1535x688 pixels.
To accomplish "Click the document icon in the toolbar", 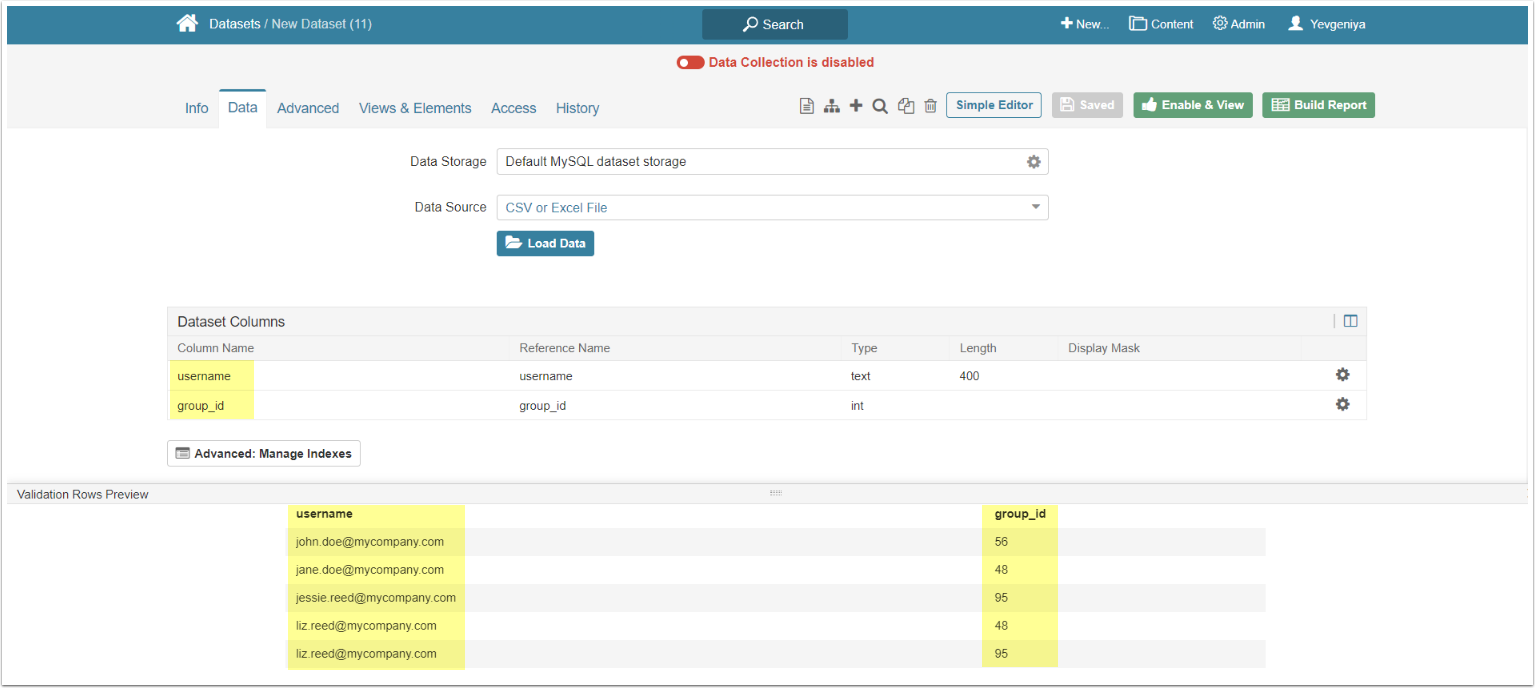I will click(806, 106).
